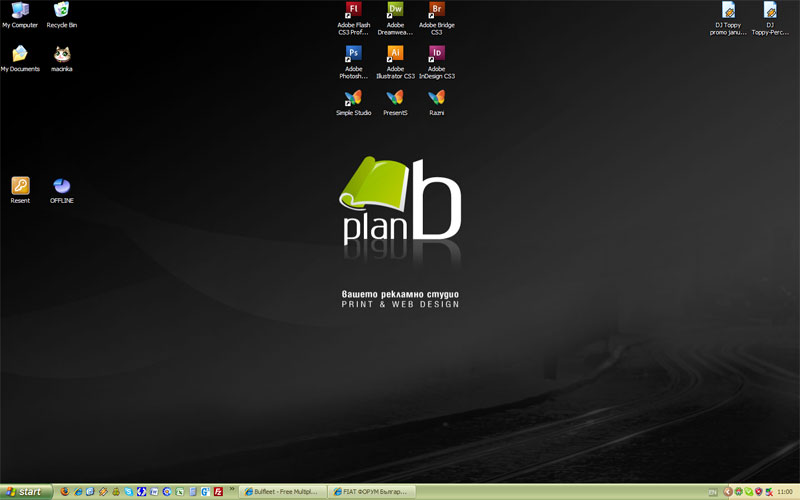Select Adobe InDesign CS3 icon
This screenshot has height=500, width=800.
click(437, 55)
